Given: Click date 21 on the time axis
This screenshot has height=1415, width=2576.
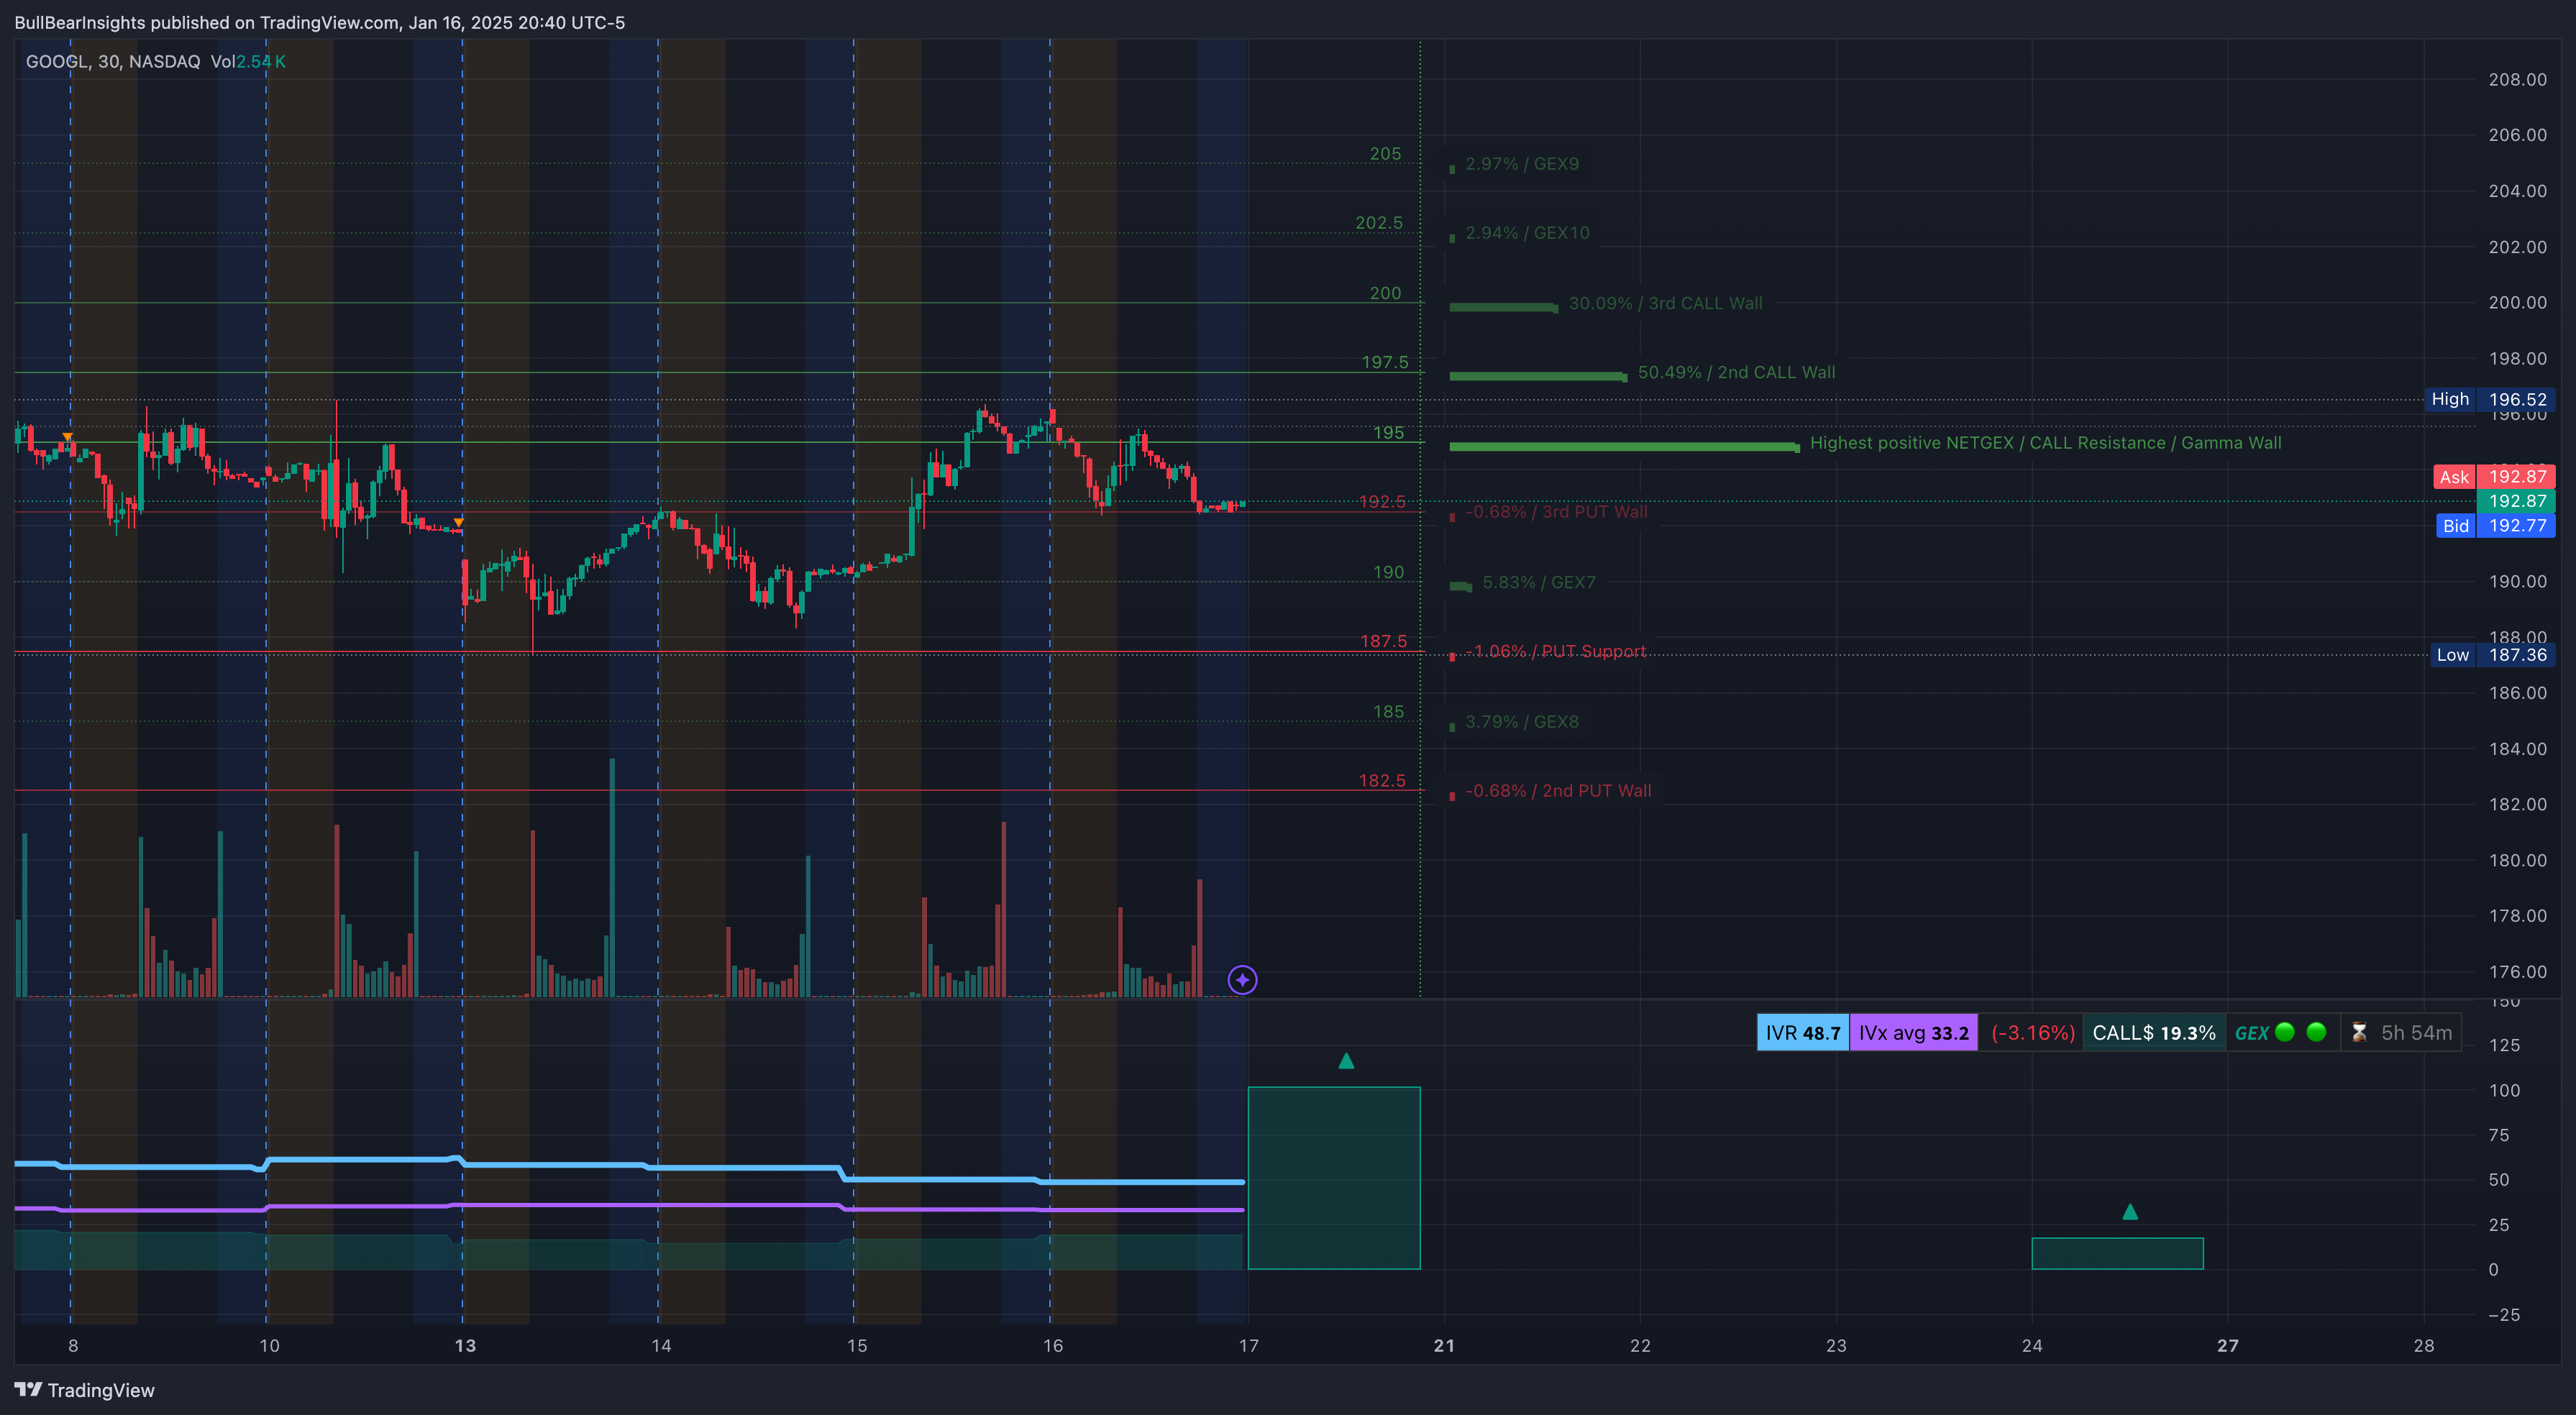Looking at the screenshot, I should pos(1444,1346).
